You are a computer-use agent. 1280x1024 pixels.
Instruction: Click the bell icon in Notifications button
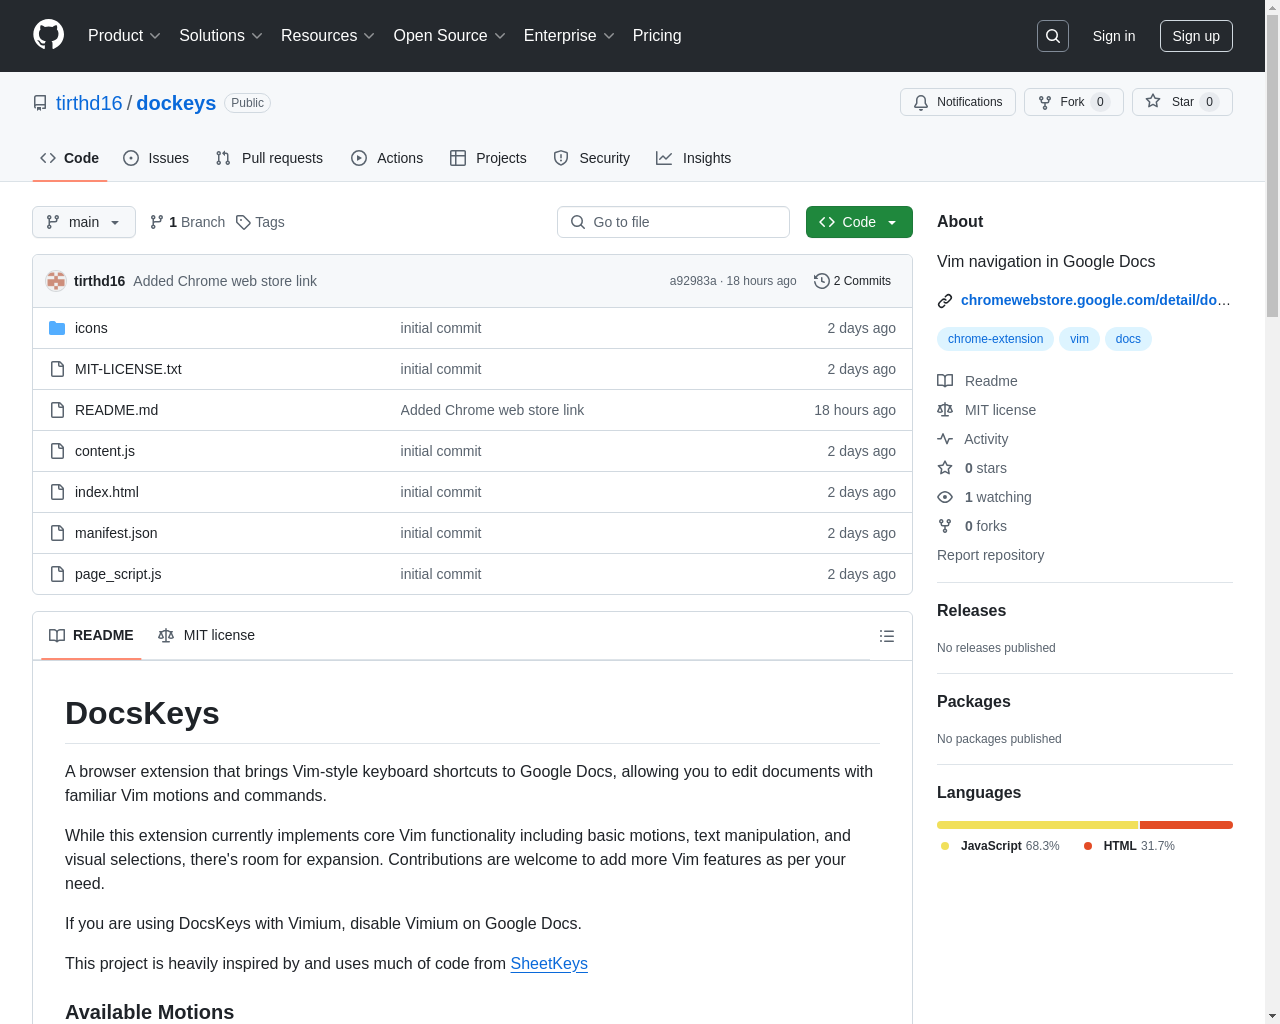coord(921,102)
